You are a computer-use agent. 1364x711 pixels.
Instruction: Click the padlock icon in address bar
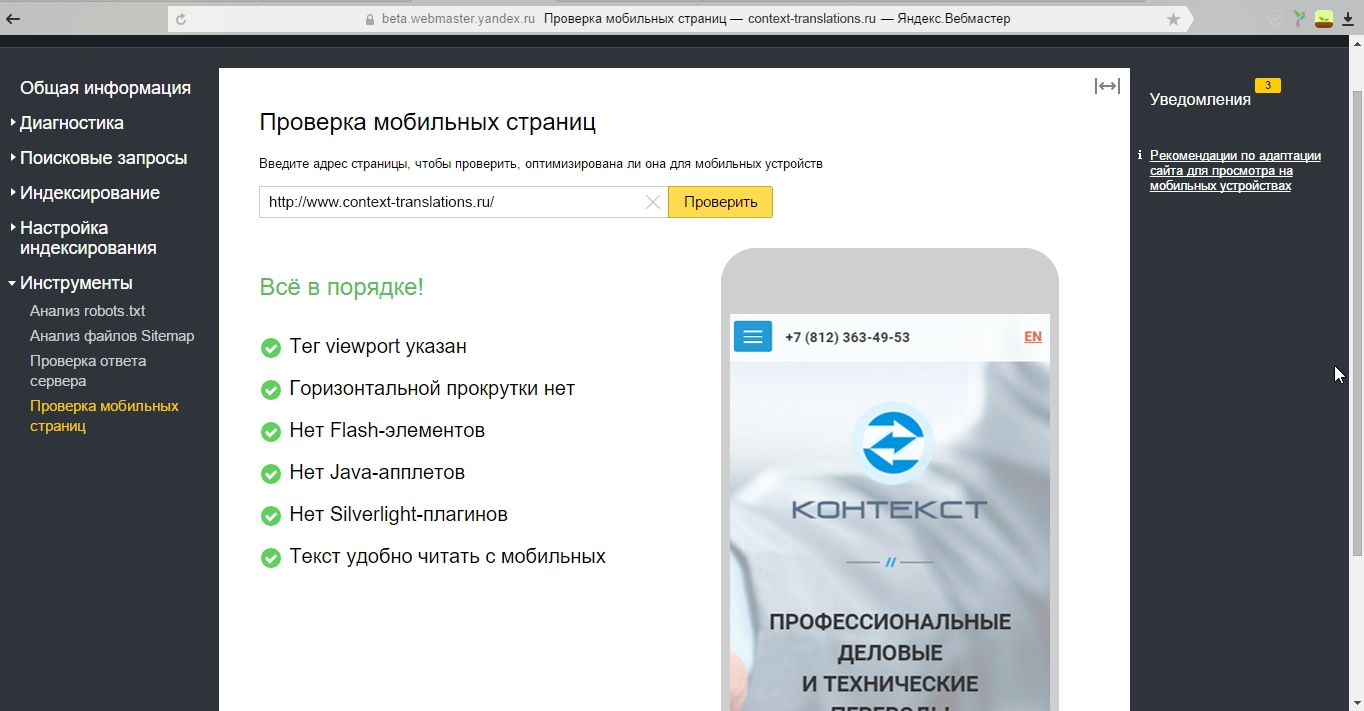tap(370, 19)
